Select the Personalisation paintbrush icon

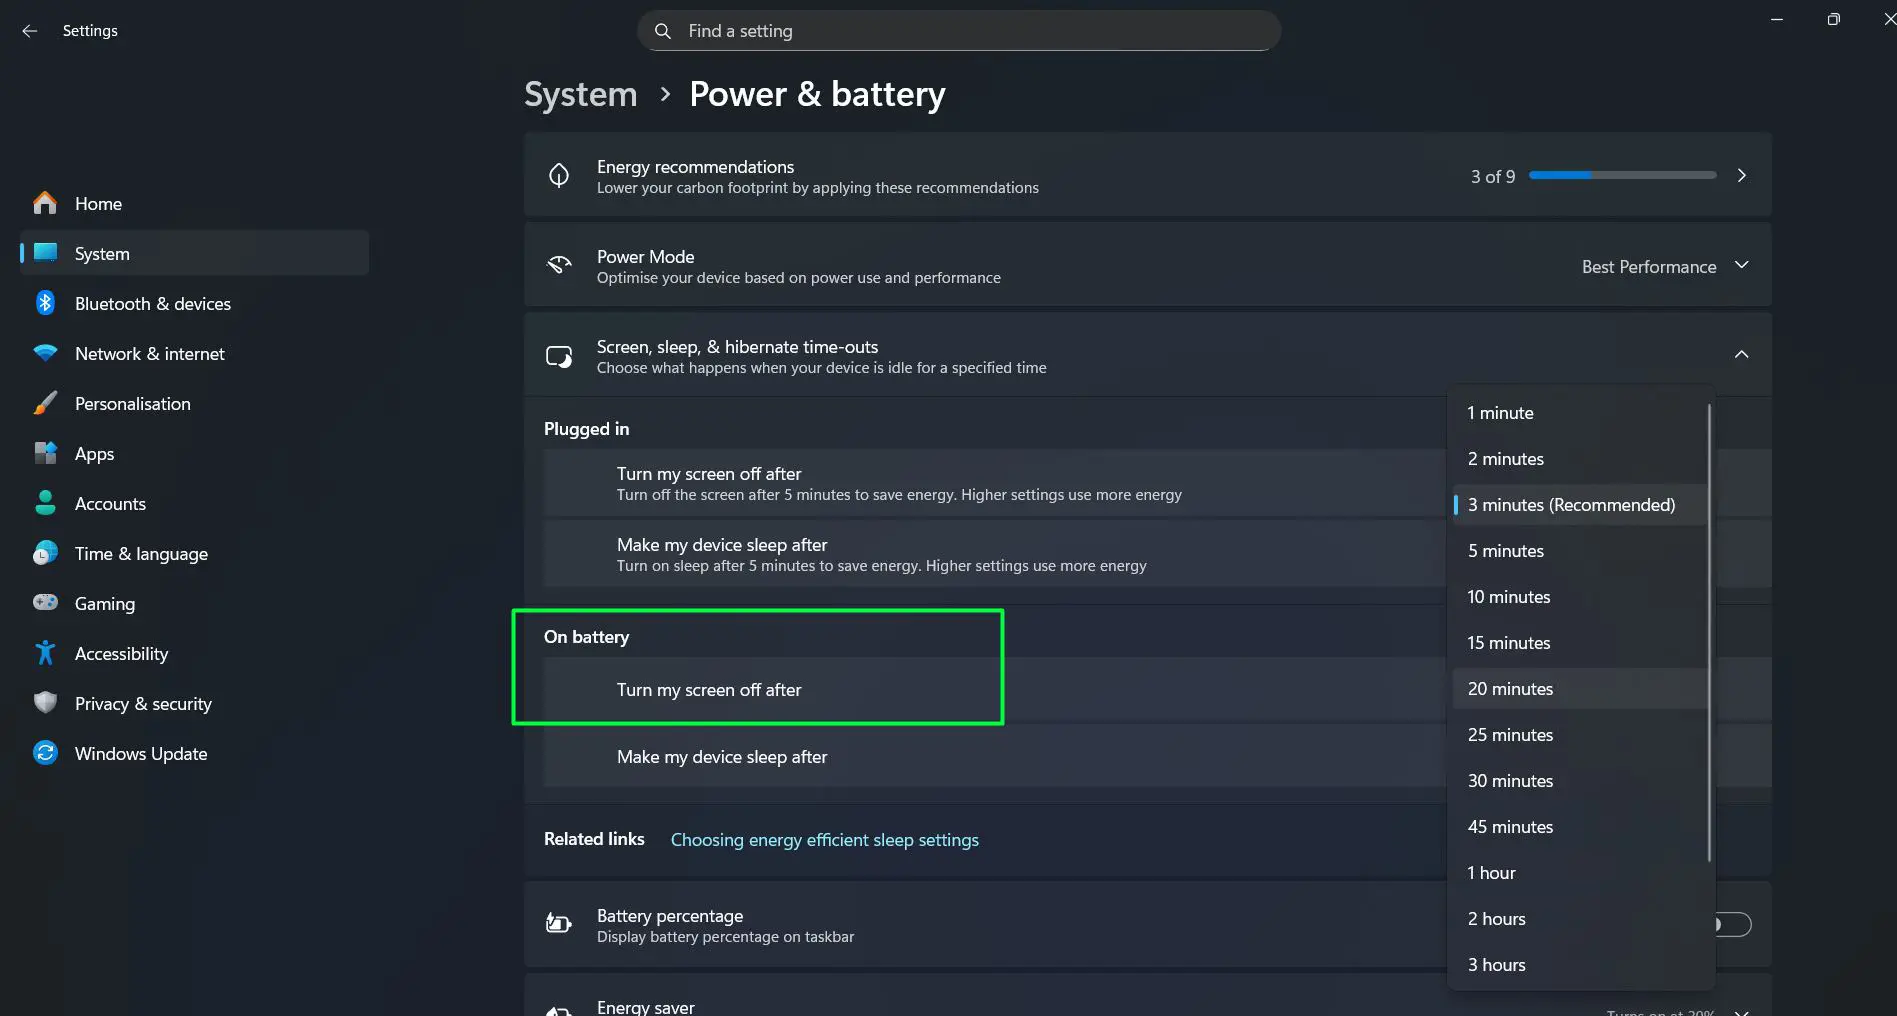(x=46, y=403)
